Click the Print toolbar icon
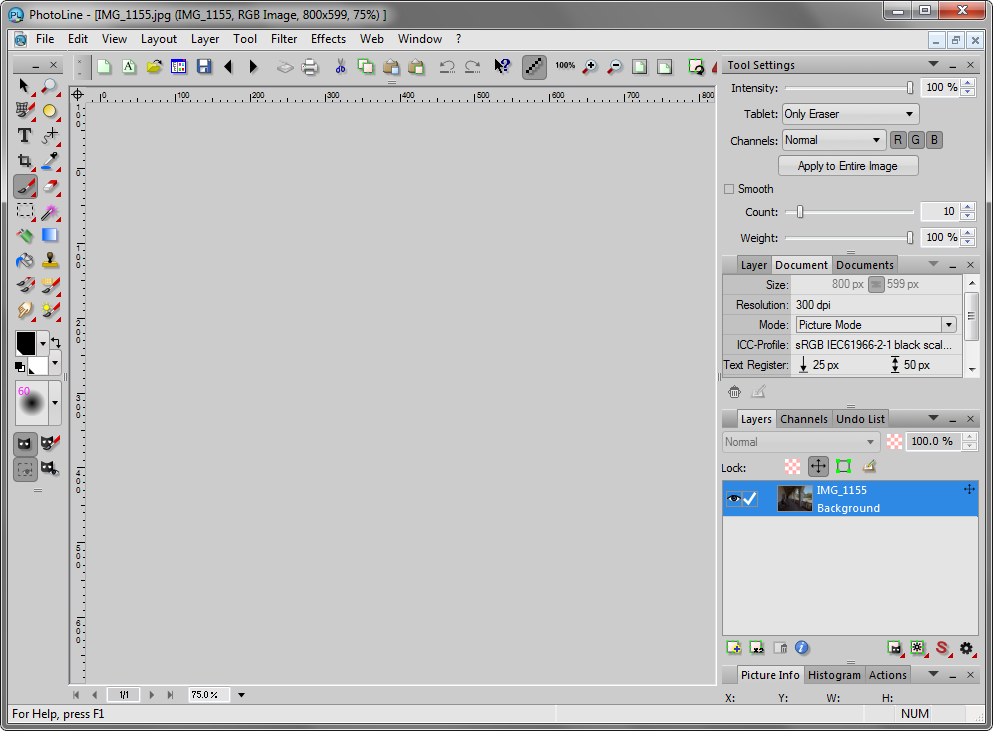 tap(310, 67)
